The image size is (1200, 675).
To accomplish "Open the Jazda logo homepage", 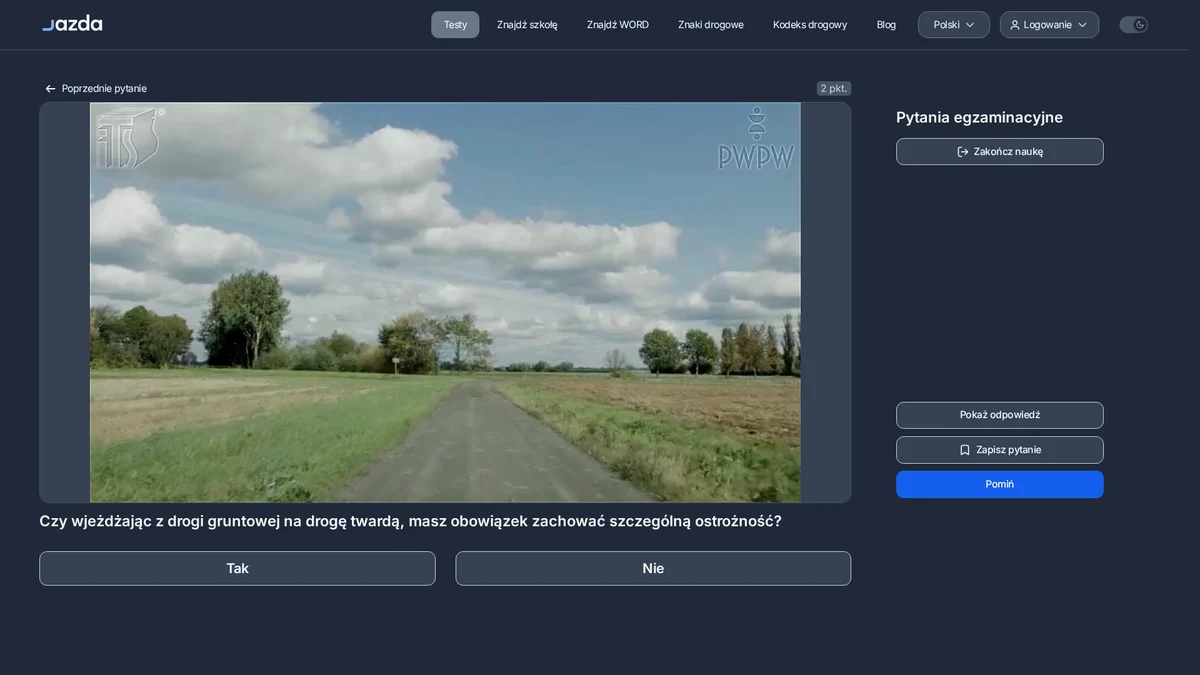I will point(72,24).
